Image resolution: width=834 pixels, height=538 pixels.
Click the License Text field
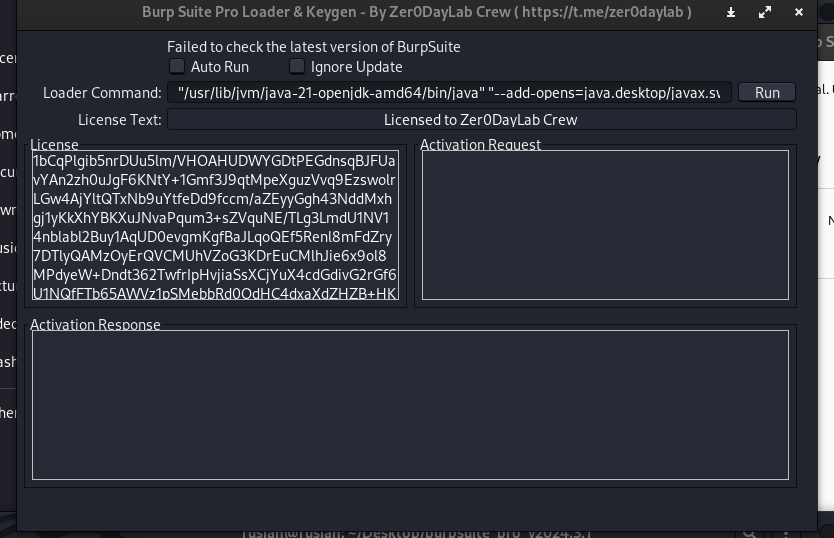click(482, 120)
